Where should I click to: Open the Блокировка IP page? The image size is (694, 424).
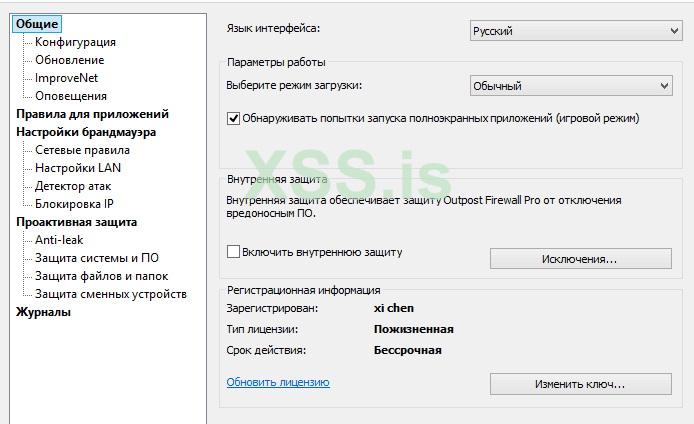click(x=75, y=204)
